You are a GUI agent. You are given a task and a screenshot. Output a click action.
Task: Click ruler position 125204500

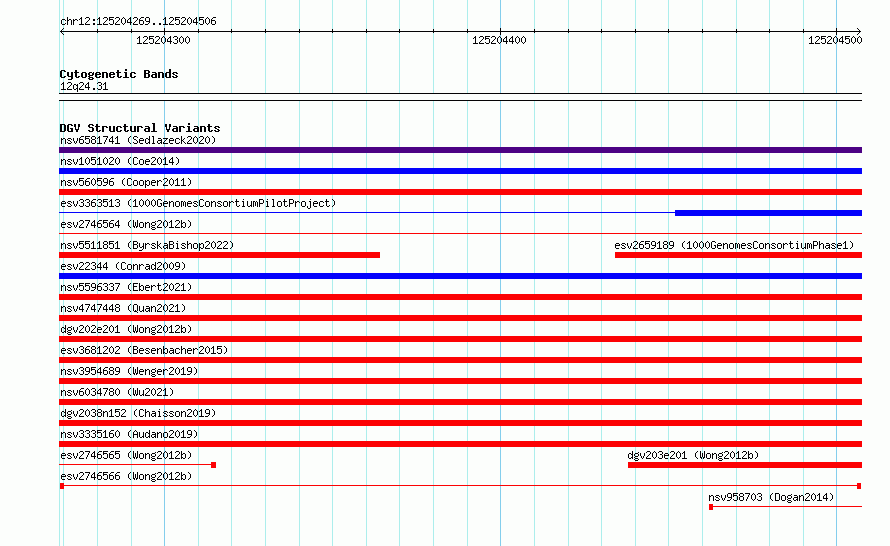835,40
